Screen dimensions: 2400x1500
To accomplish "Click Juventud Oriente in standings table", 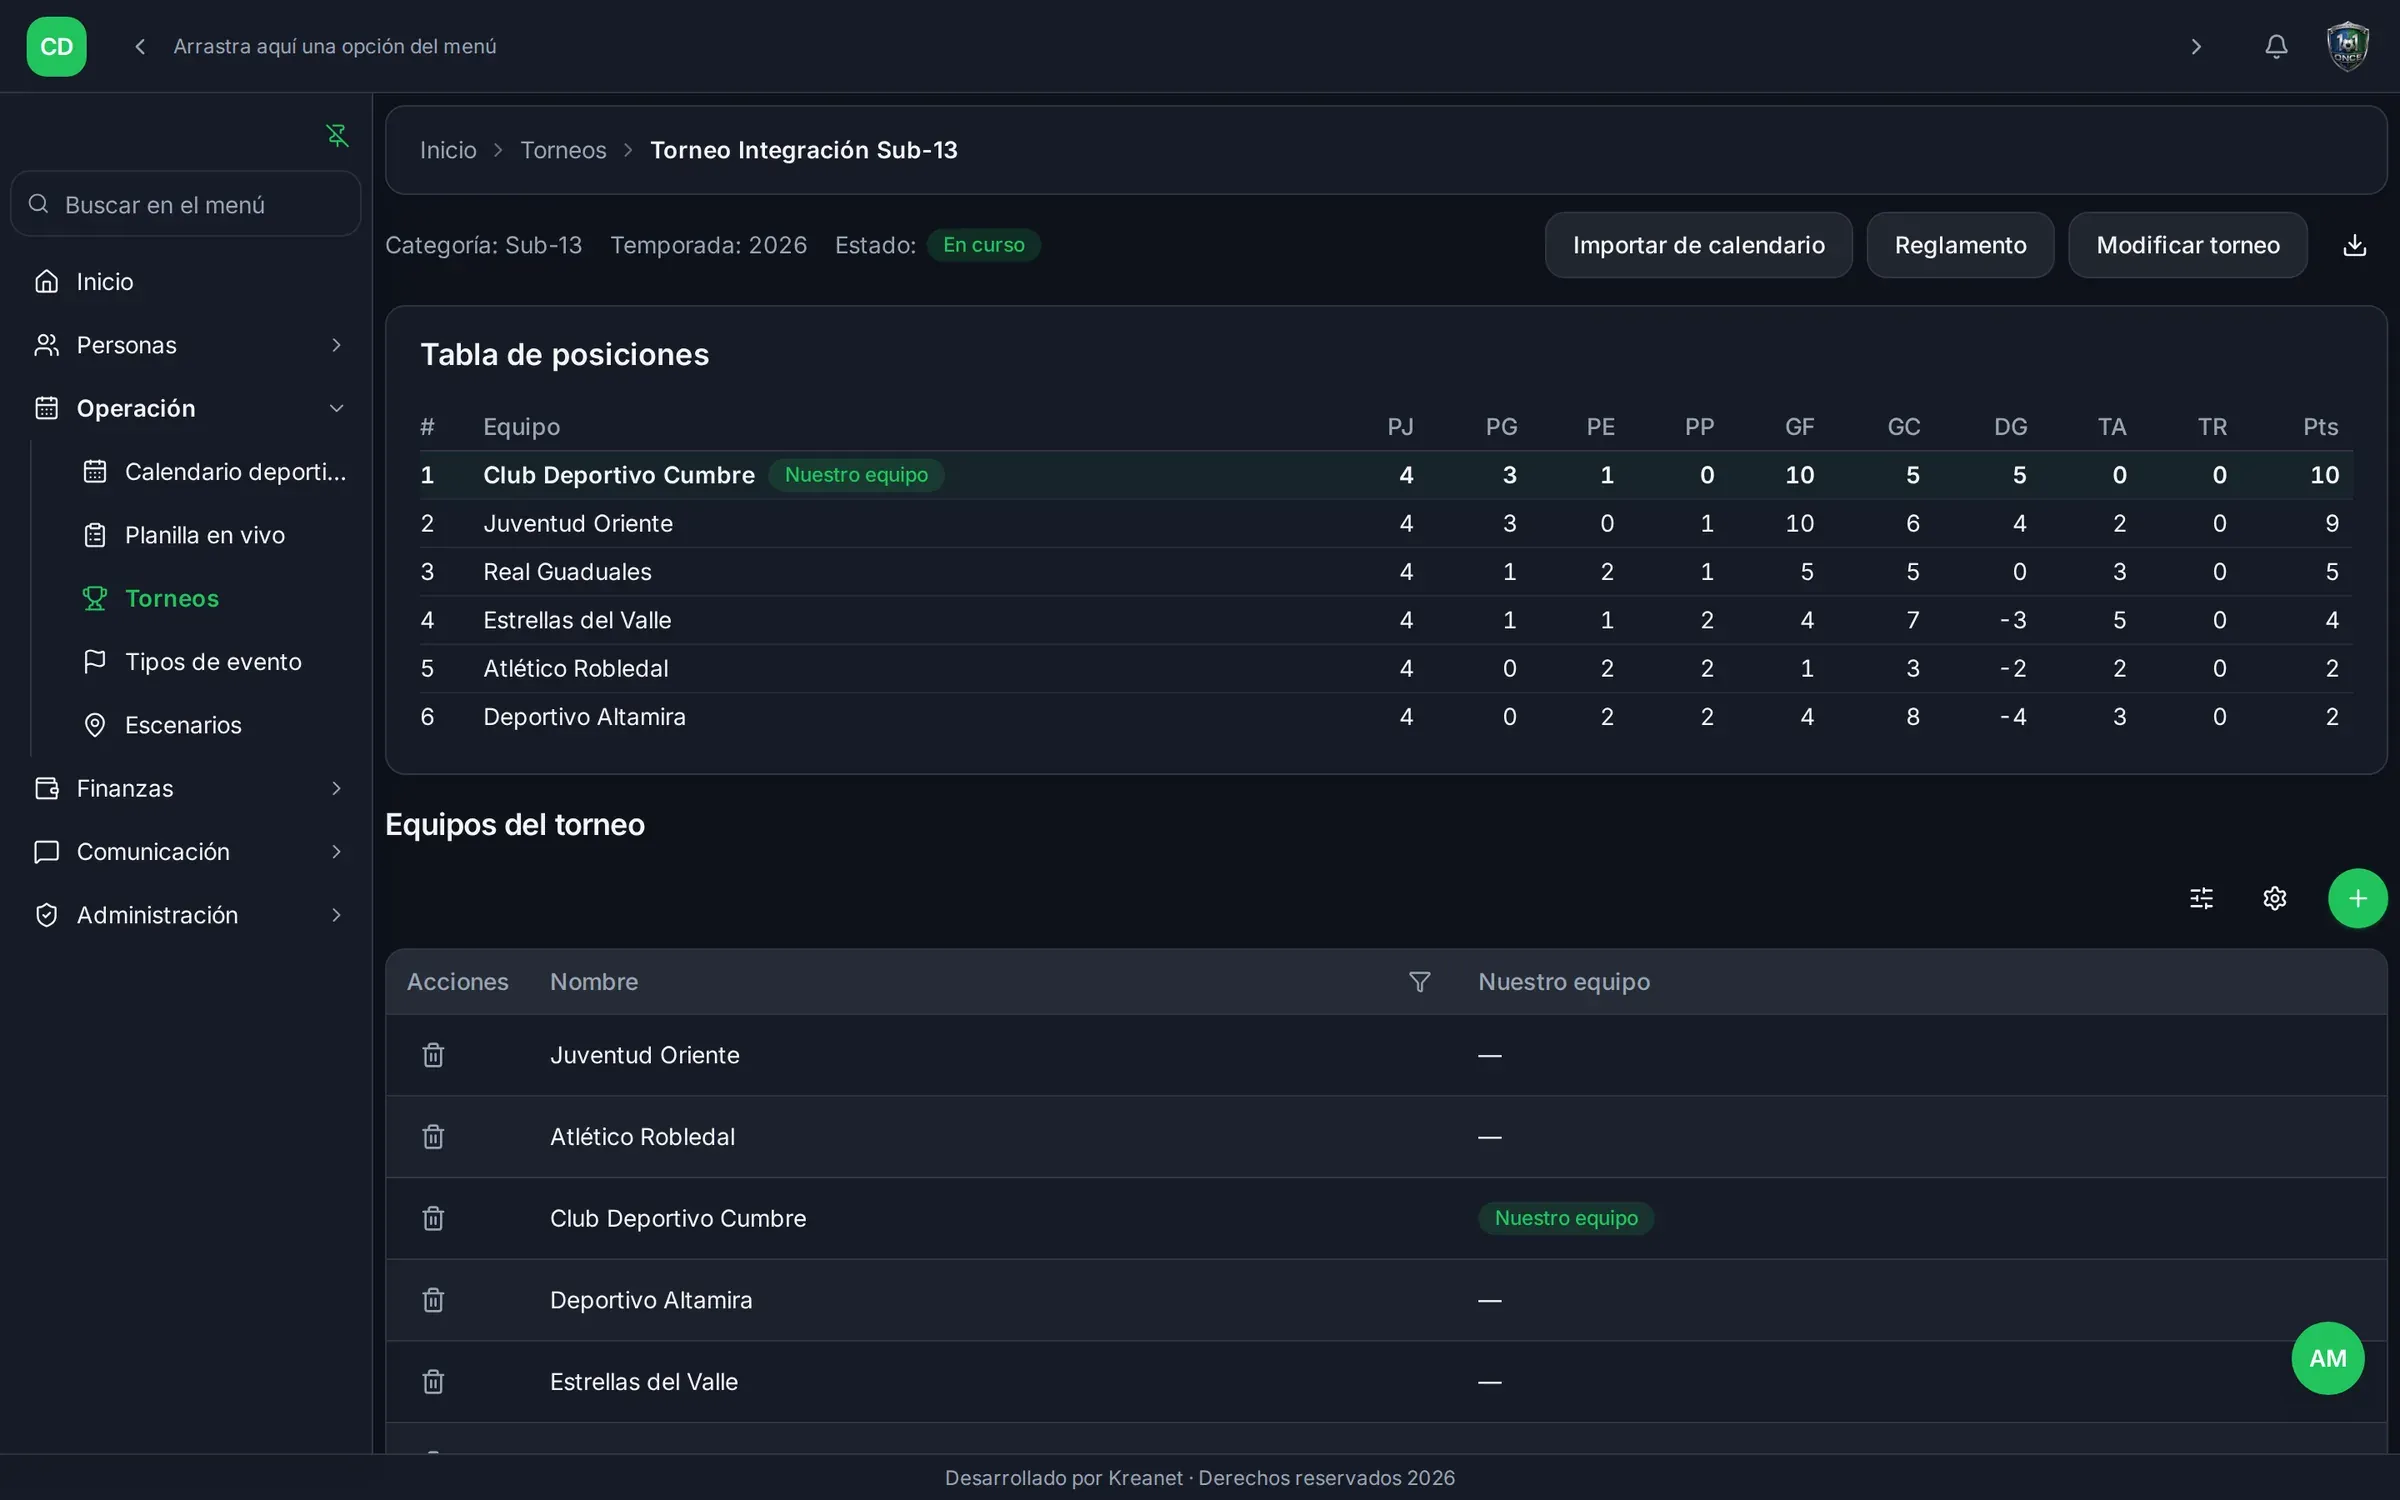I will pyautogui.click(x=578, y=523).
